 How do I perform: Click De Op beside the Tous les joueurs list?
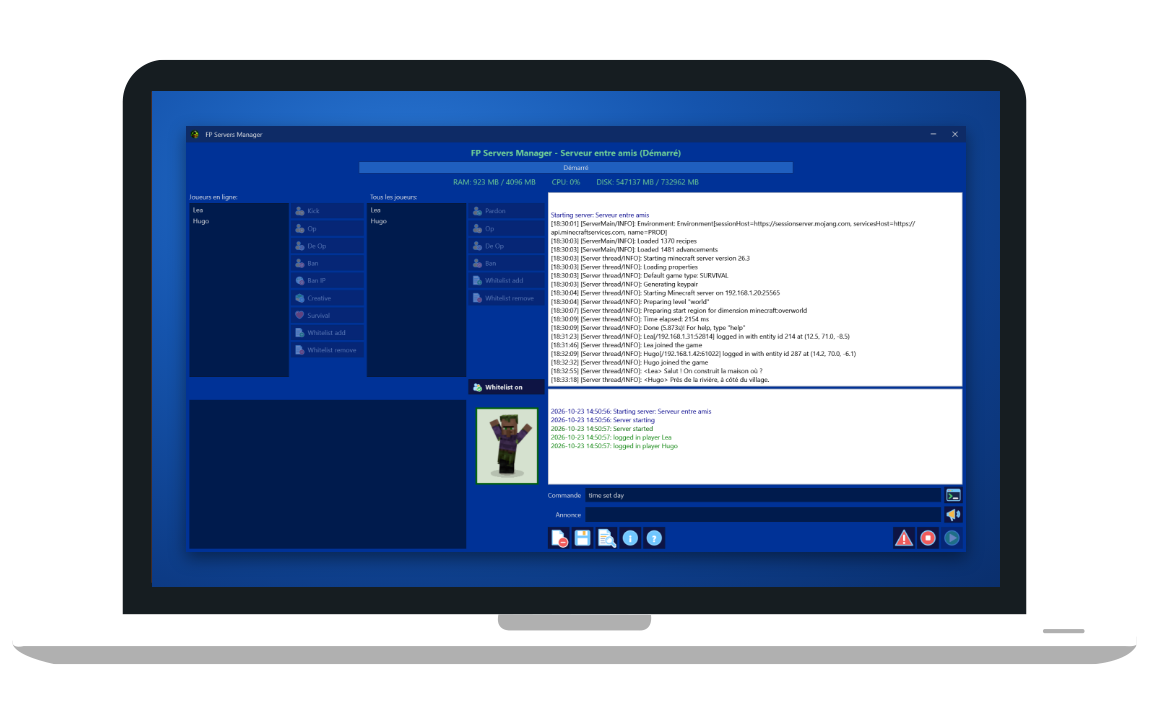(506, 246)
